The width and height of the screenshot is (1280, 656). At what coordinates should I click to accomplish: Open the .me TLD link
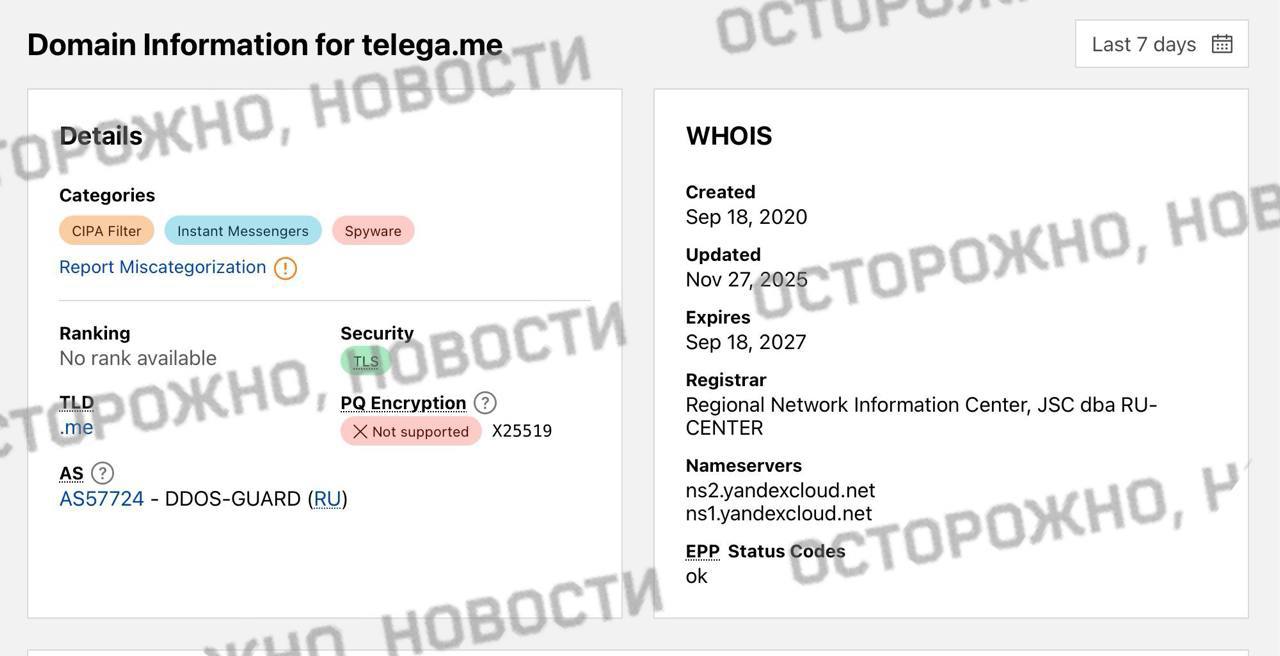tap(76, 427)
